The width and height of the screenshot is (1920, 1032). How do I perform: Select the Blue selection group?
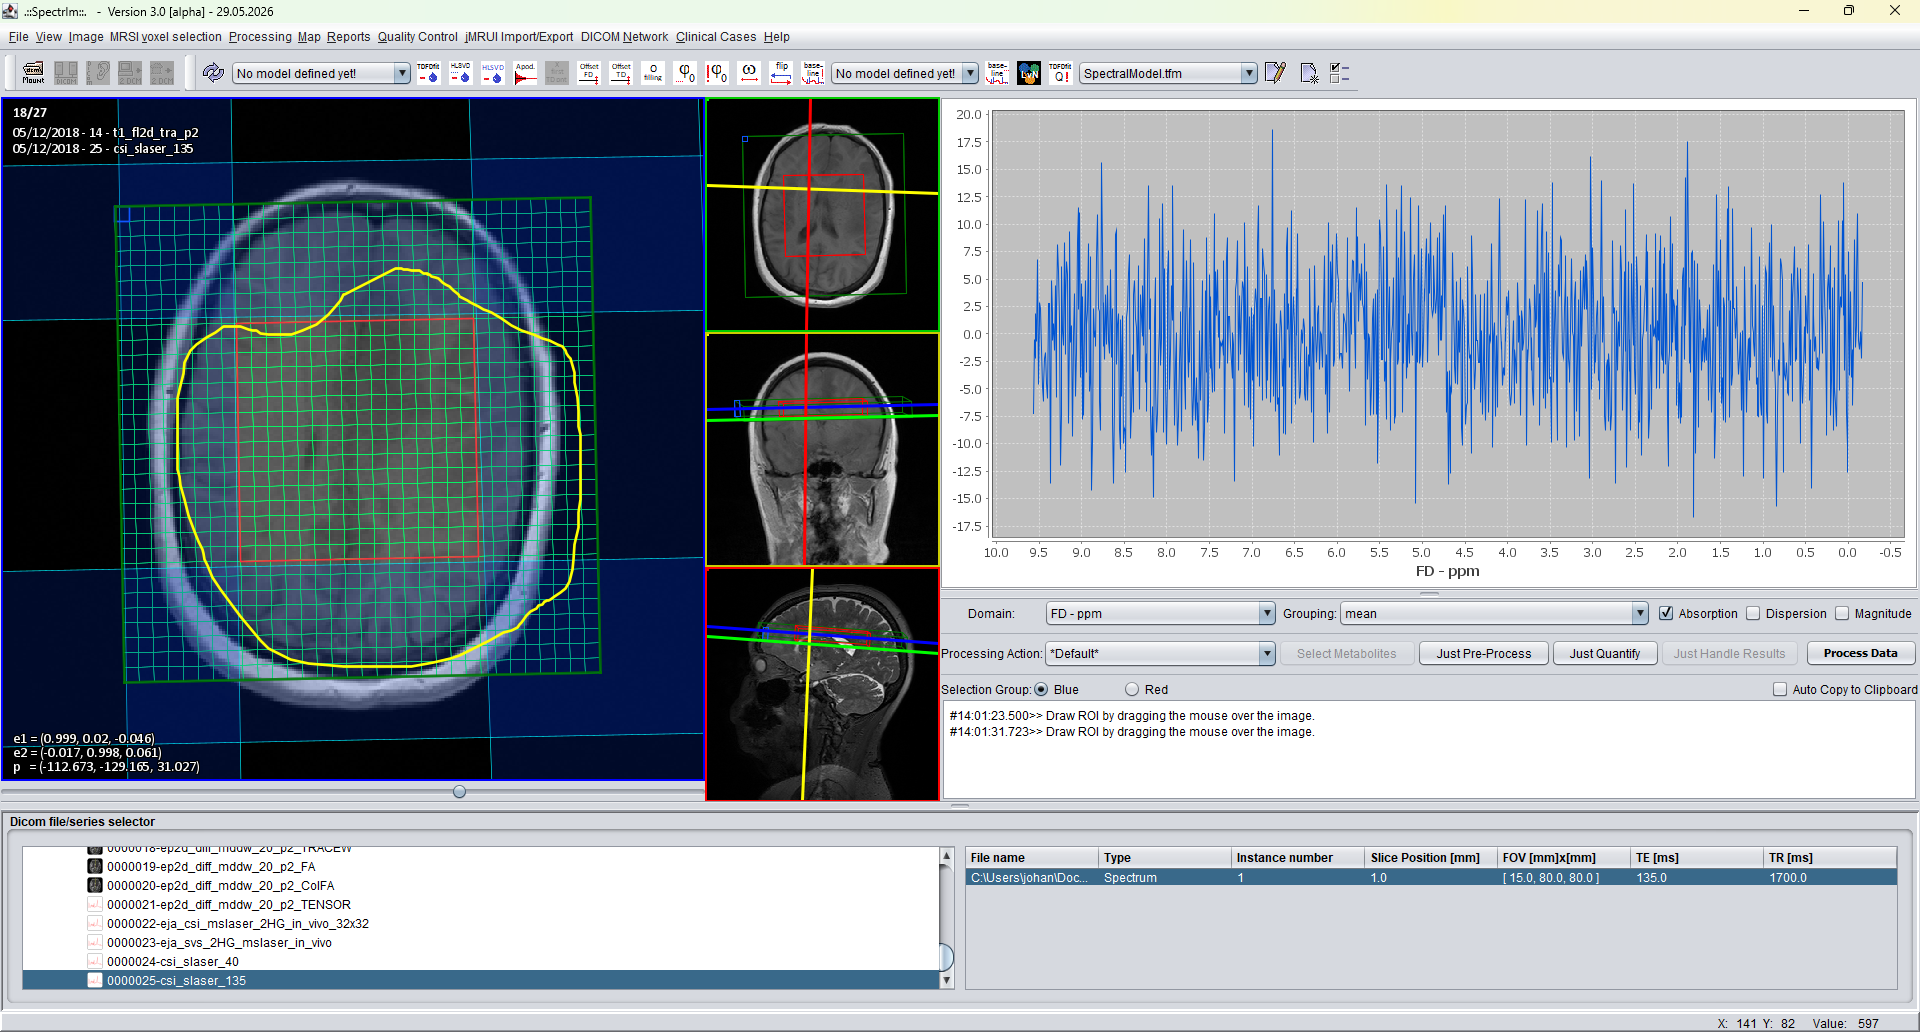tap(1041, 690)
